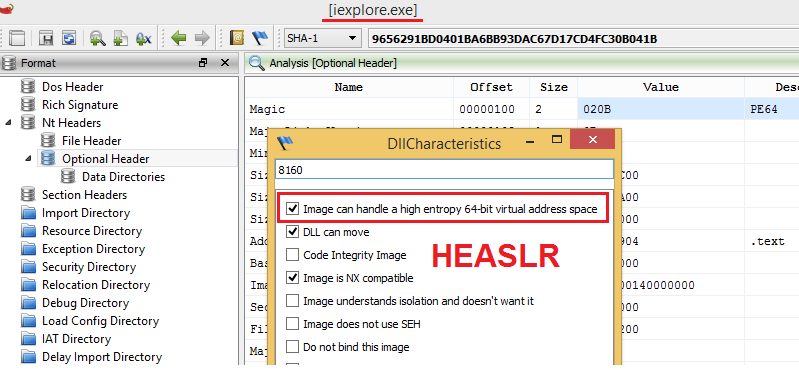Select the PE64 description cell
The image size is (799, 370).
tap(771, 109)
